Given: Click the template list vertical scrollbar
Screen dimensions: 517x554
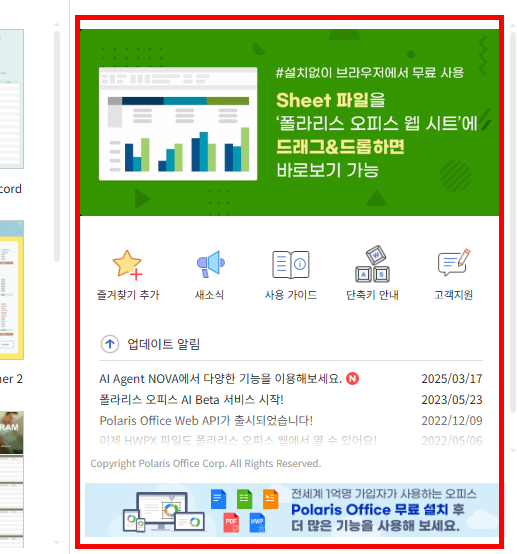Looking at the screenshot, I should pos(57,147).
